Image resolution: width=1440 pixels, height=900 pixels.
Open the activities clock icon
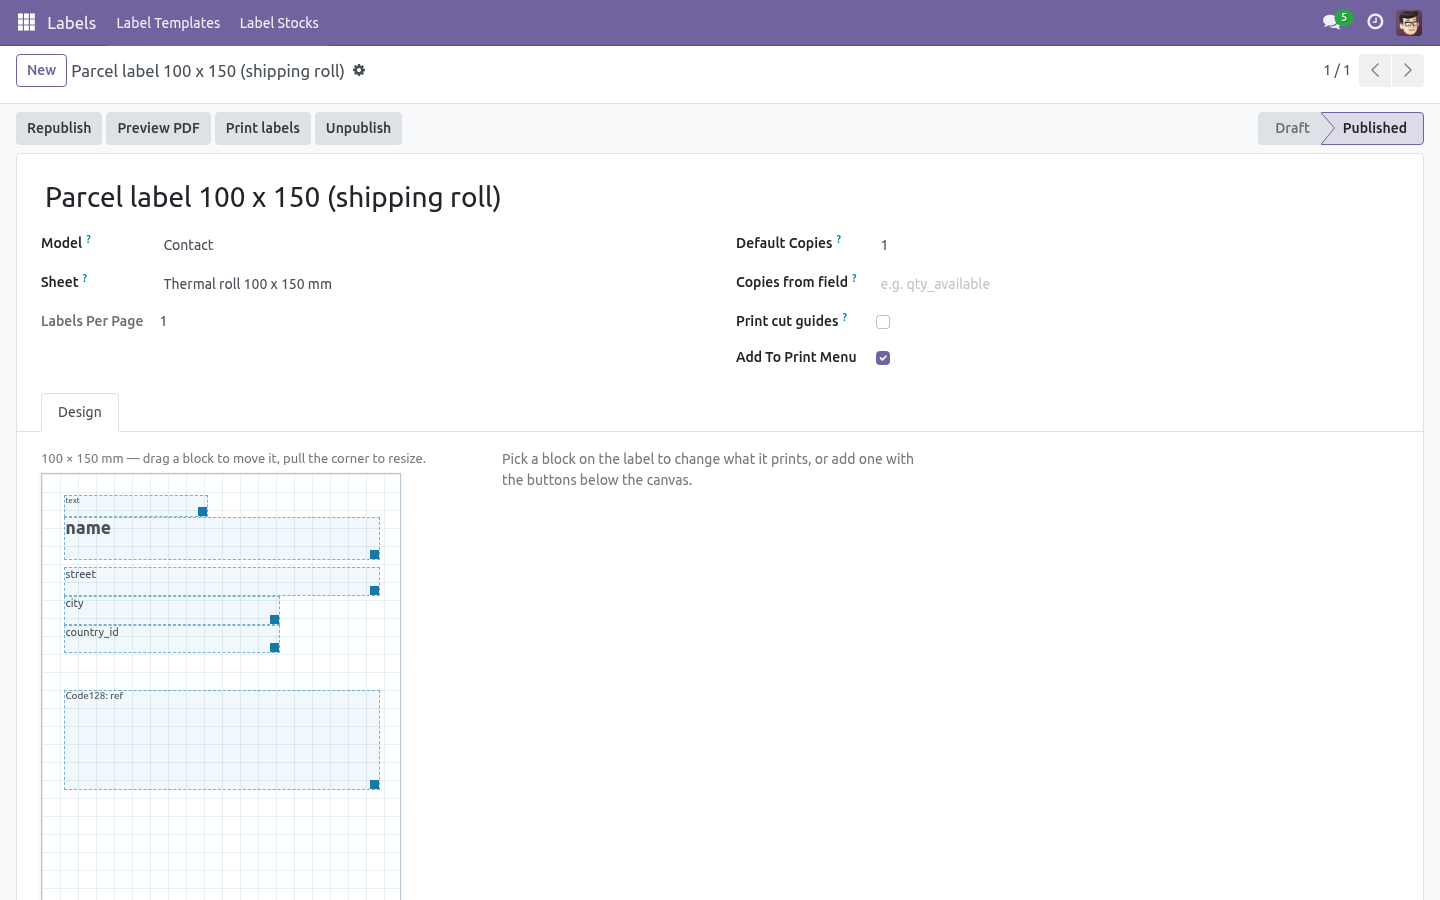click(1375, 22)
